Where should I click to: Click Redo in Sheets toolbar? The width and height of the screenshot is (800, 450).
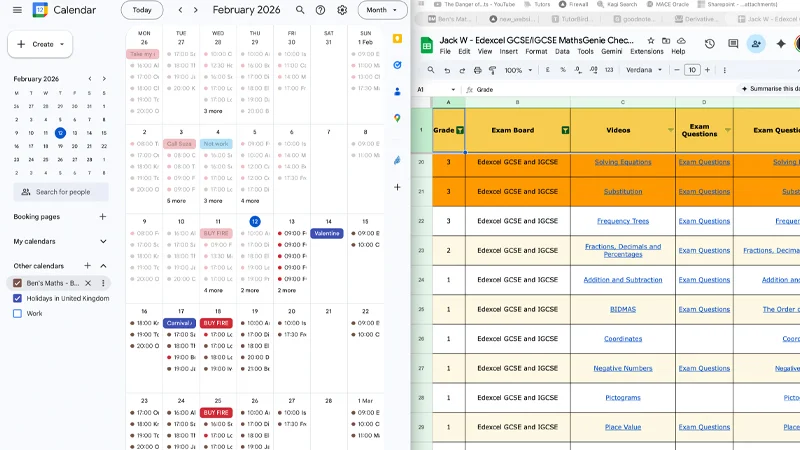(x=462, y=70)
